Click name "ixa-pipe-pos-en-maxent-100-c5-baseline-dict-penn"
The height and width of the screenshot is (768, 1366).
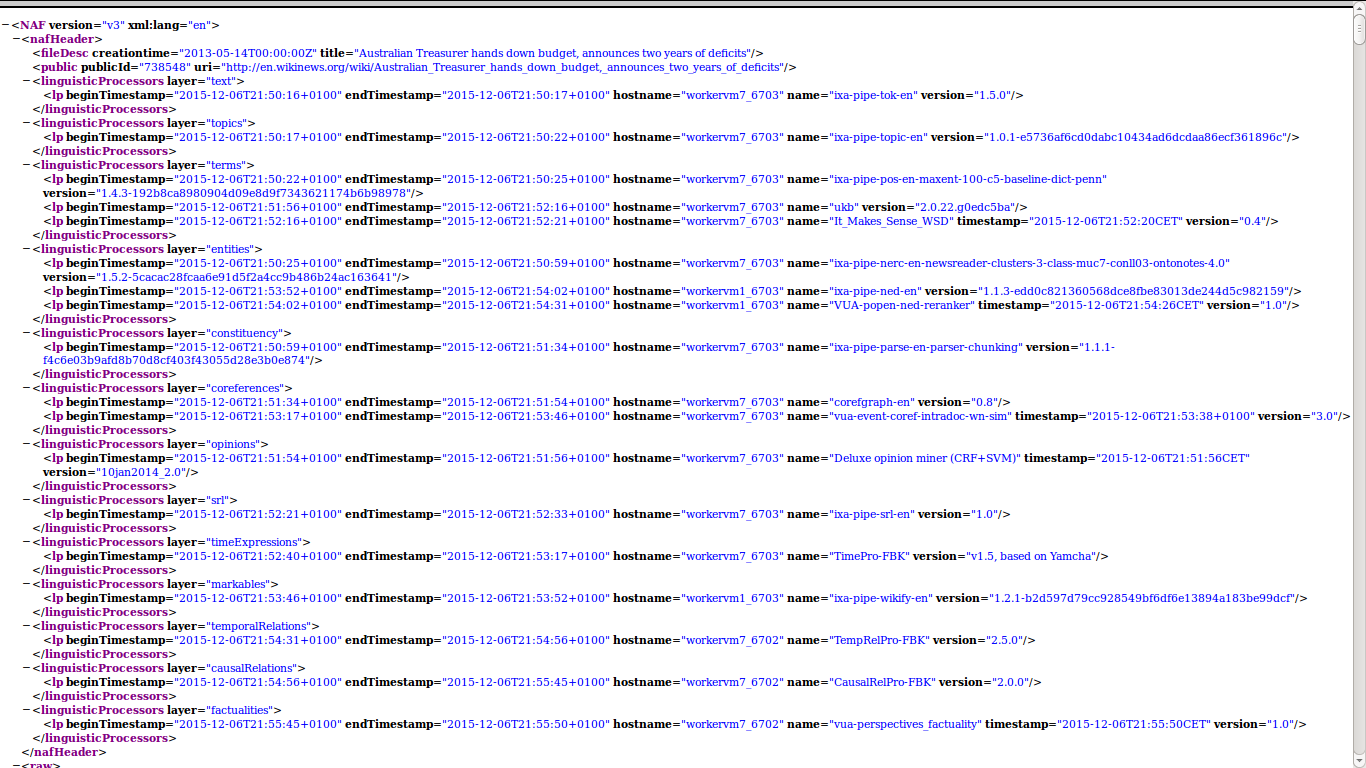click(967, 179)
